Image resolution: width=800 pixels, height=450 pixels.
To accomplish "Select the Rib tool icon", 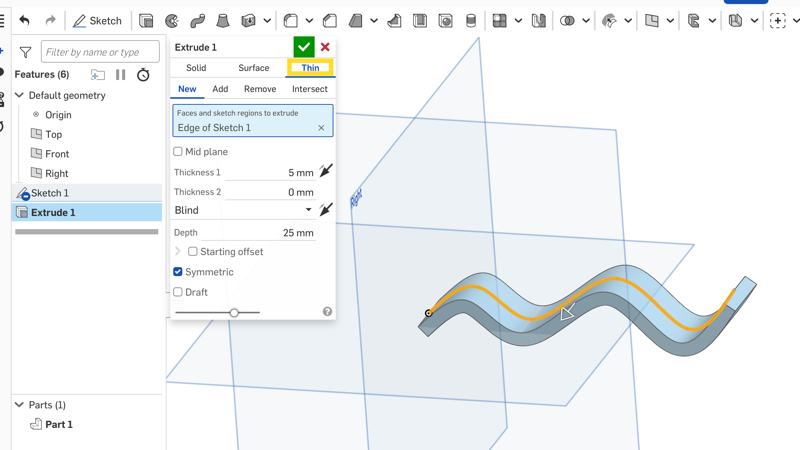I will pos(394,21).
